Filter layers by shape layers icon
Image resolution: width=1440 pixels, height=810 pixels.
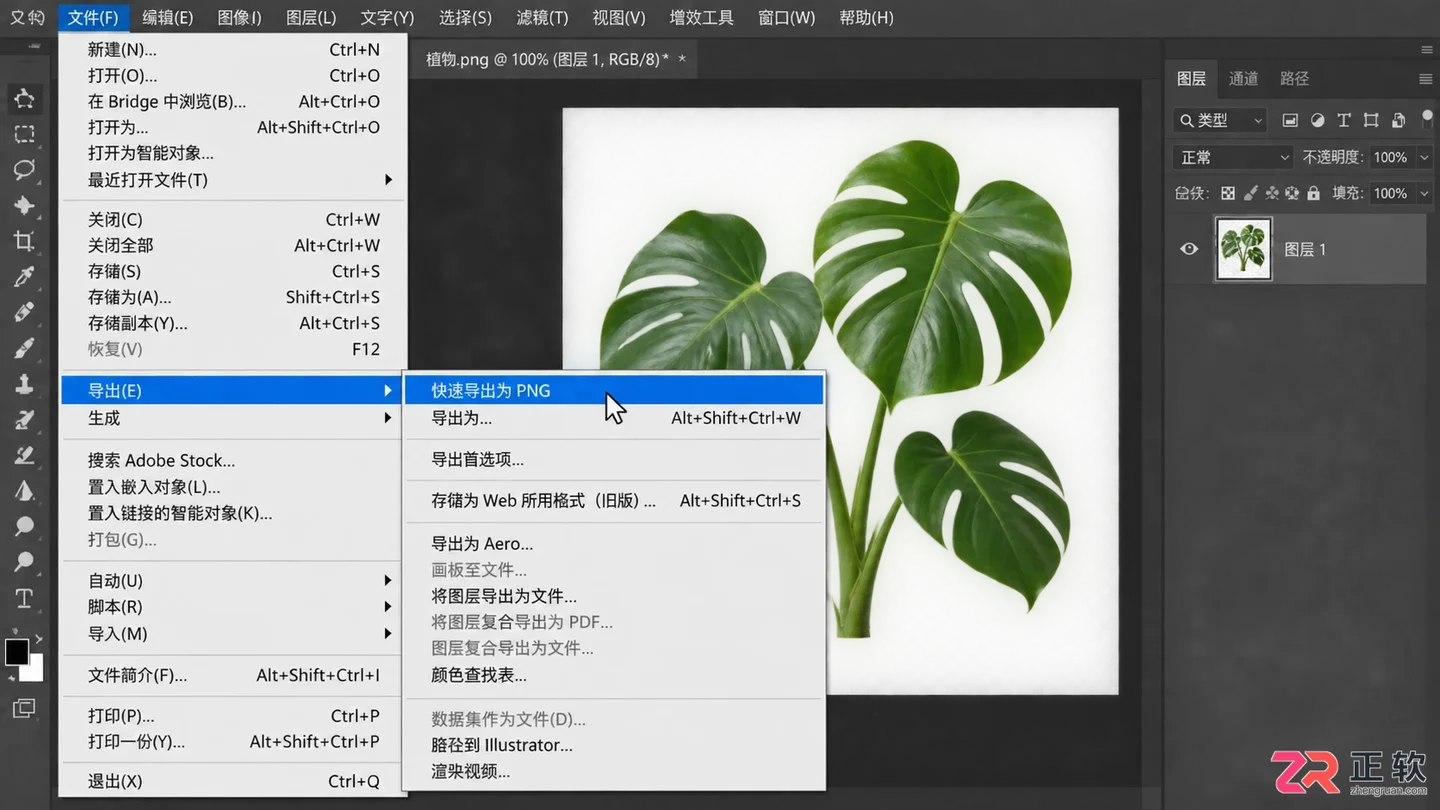(1371, 120)
